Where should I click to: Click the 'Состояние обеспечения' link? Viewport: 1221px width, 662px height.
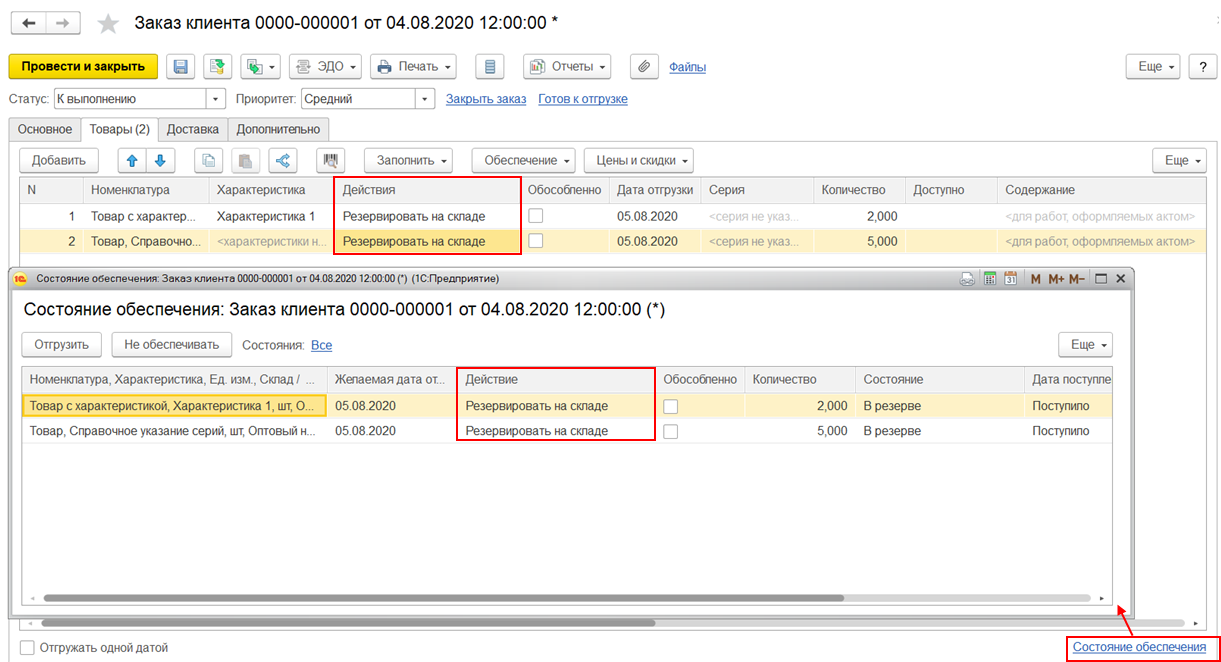tap(1139, 647)
